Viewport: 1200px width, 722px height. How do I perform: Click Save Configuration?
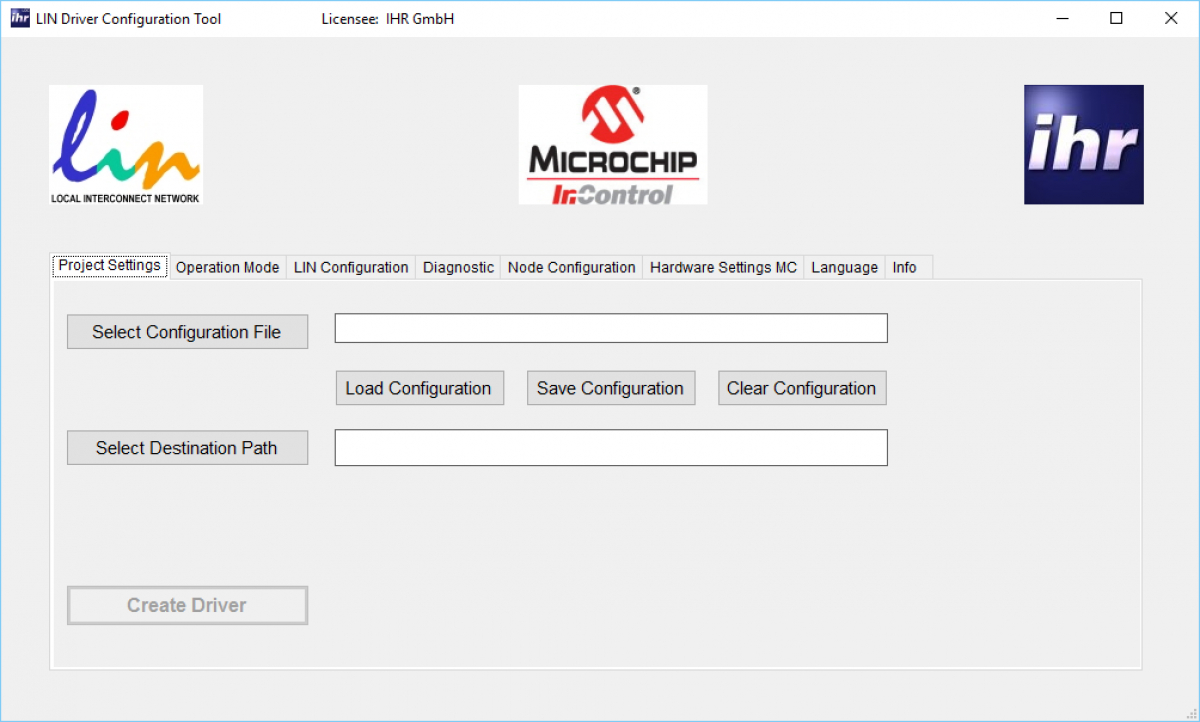tap(611, 388)
